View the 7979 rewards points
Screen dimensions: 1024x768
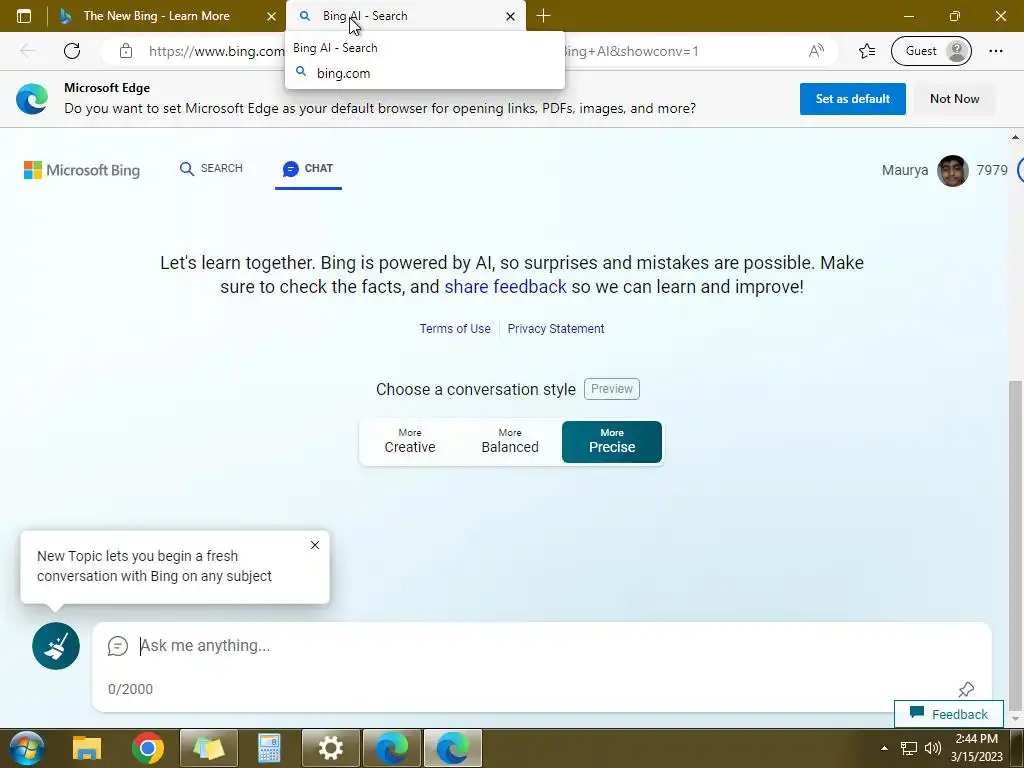(991, 170)
